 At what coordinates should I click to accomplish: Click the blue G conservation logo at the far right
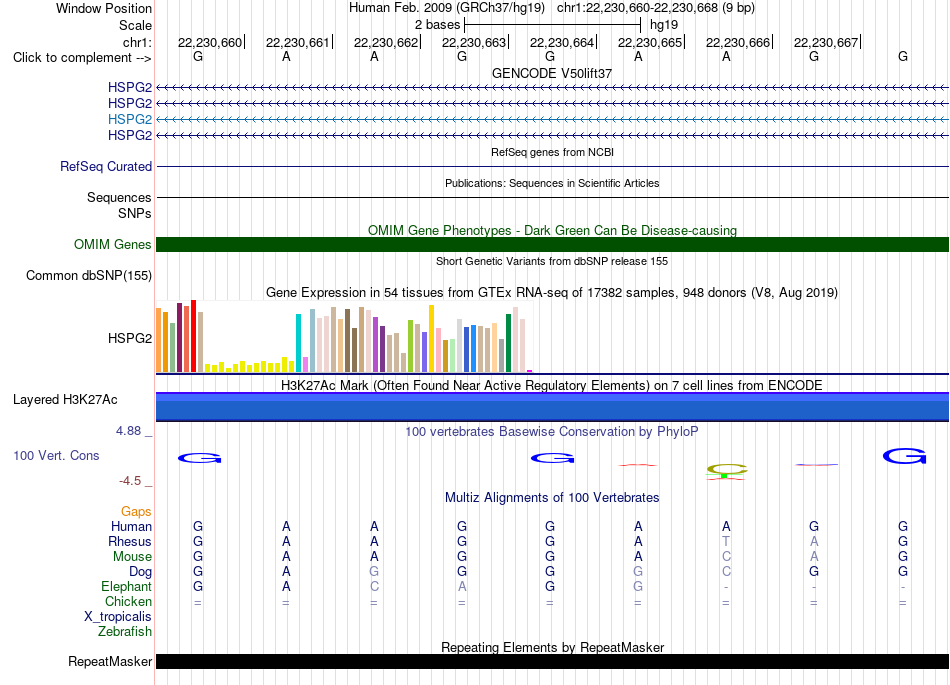[x=904, y=456]
